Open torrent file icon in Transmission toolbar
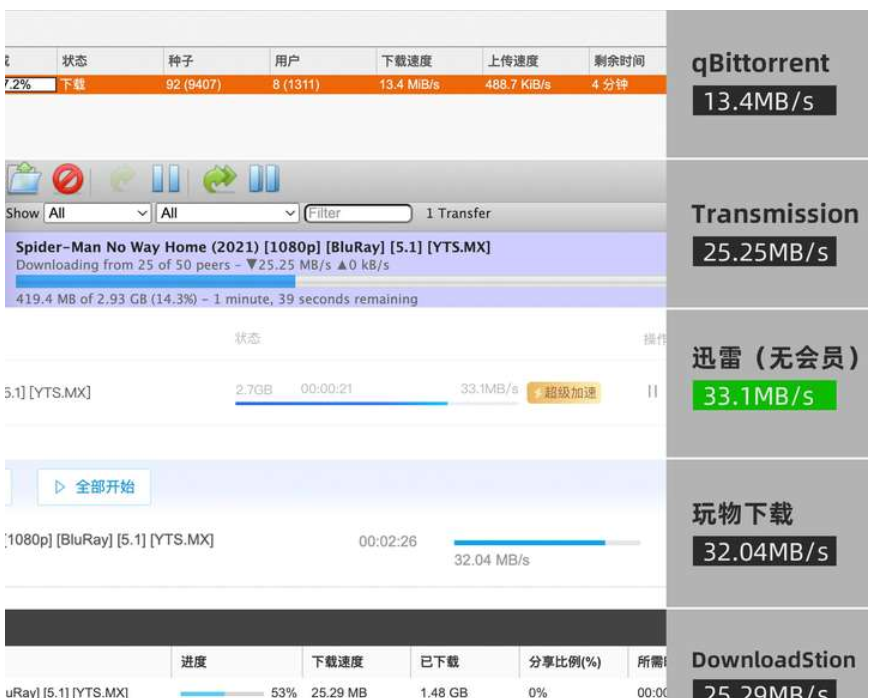Screen dimensions: 871x698 (x=24, y=178)
